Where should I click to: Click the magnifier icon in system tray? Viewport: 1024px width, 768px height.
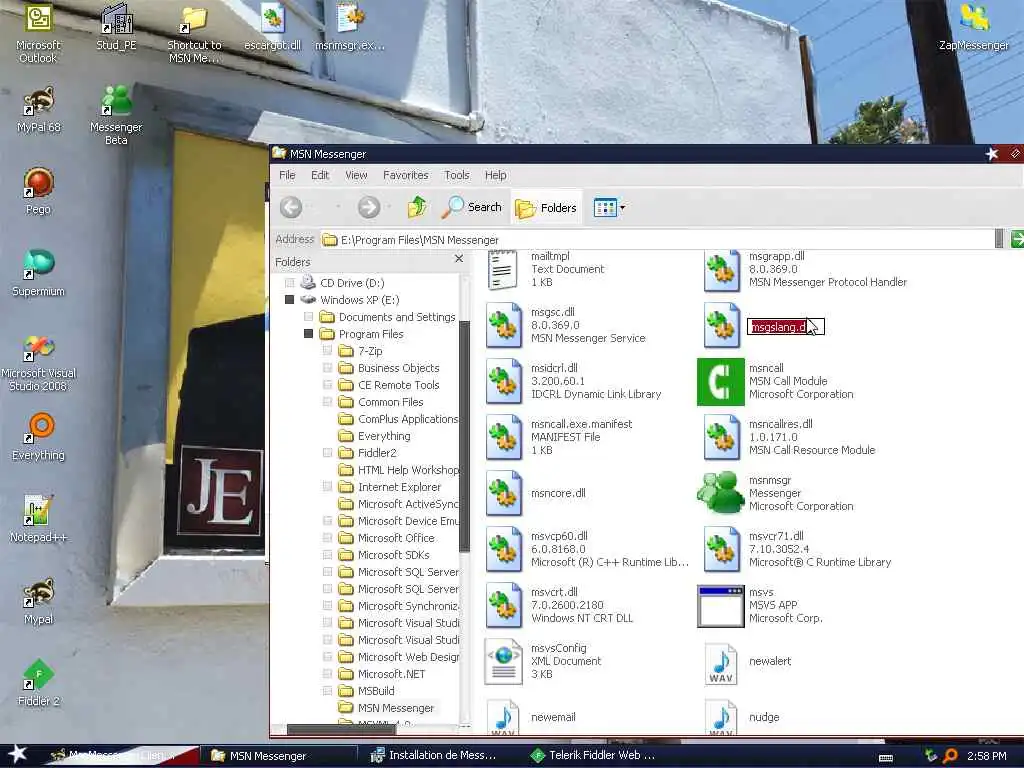point(952,756)
